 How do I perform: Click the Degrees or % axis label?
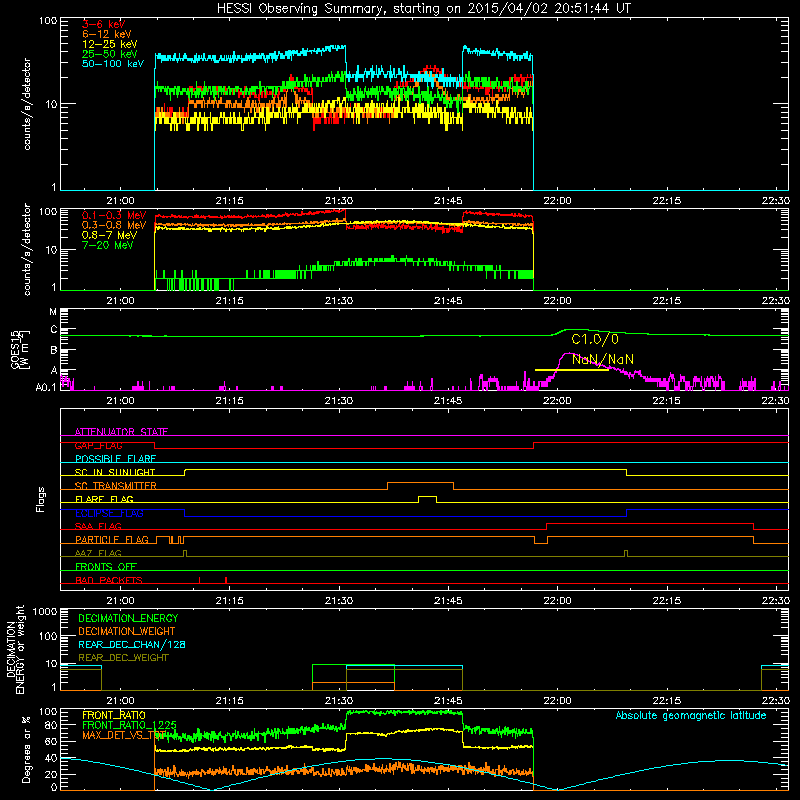(27, 749)
